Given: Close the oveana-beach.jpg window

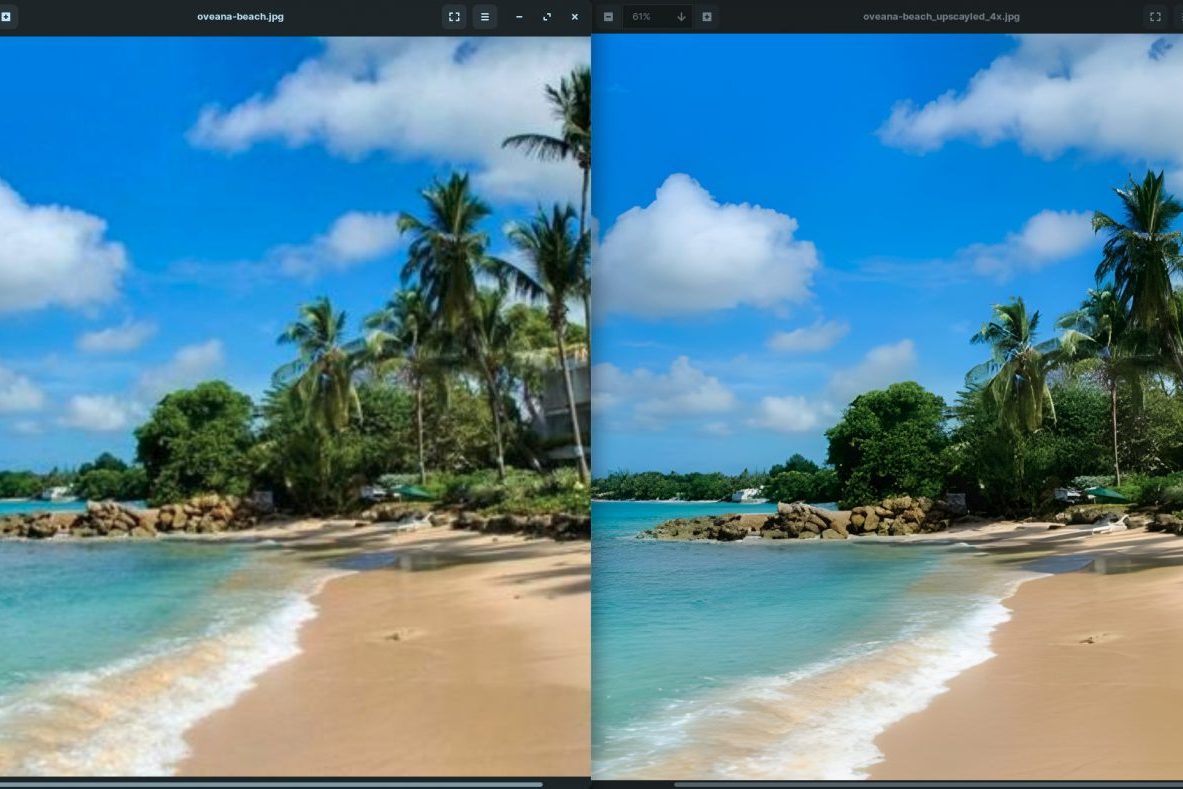Looking at the screenshot, I should 574,17.
